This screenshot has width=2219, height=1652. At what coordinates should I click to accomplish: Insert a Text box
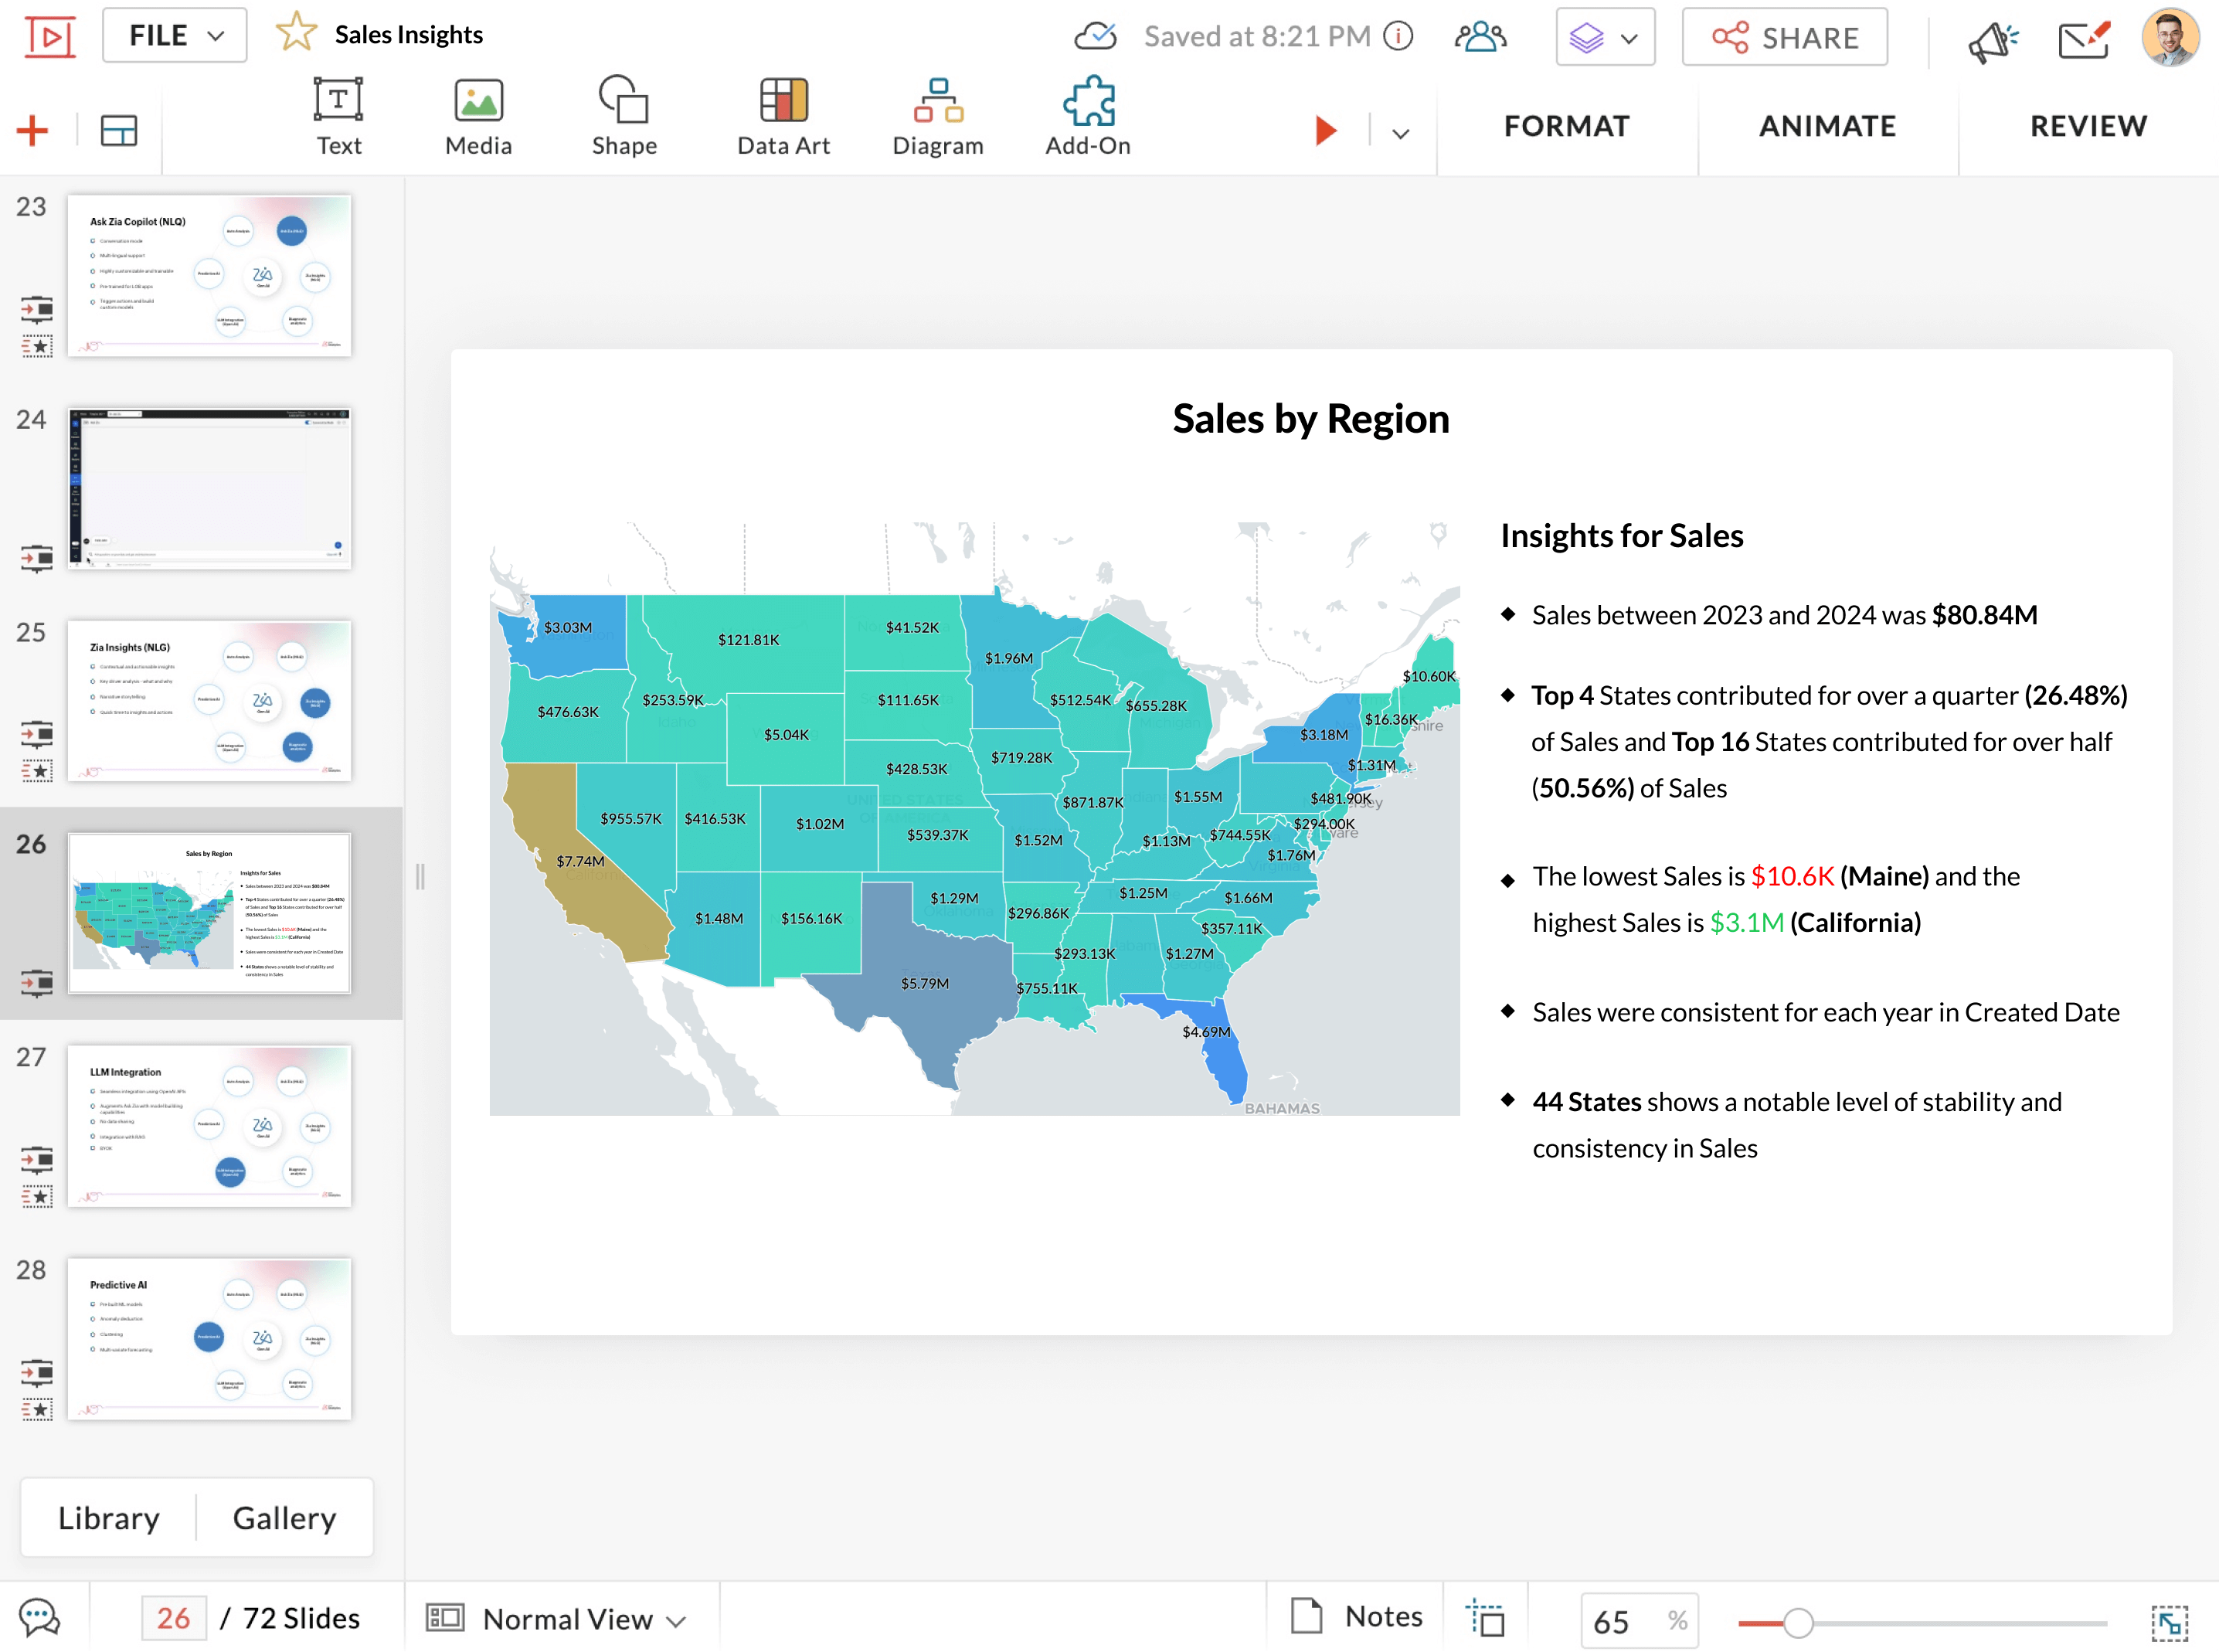coord(338,116)
